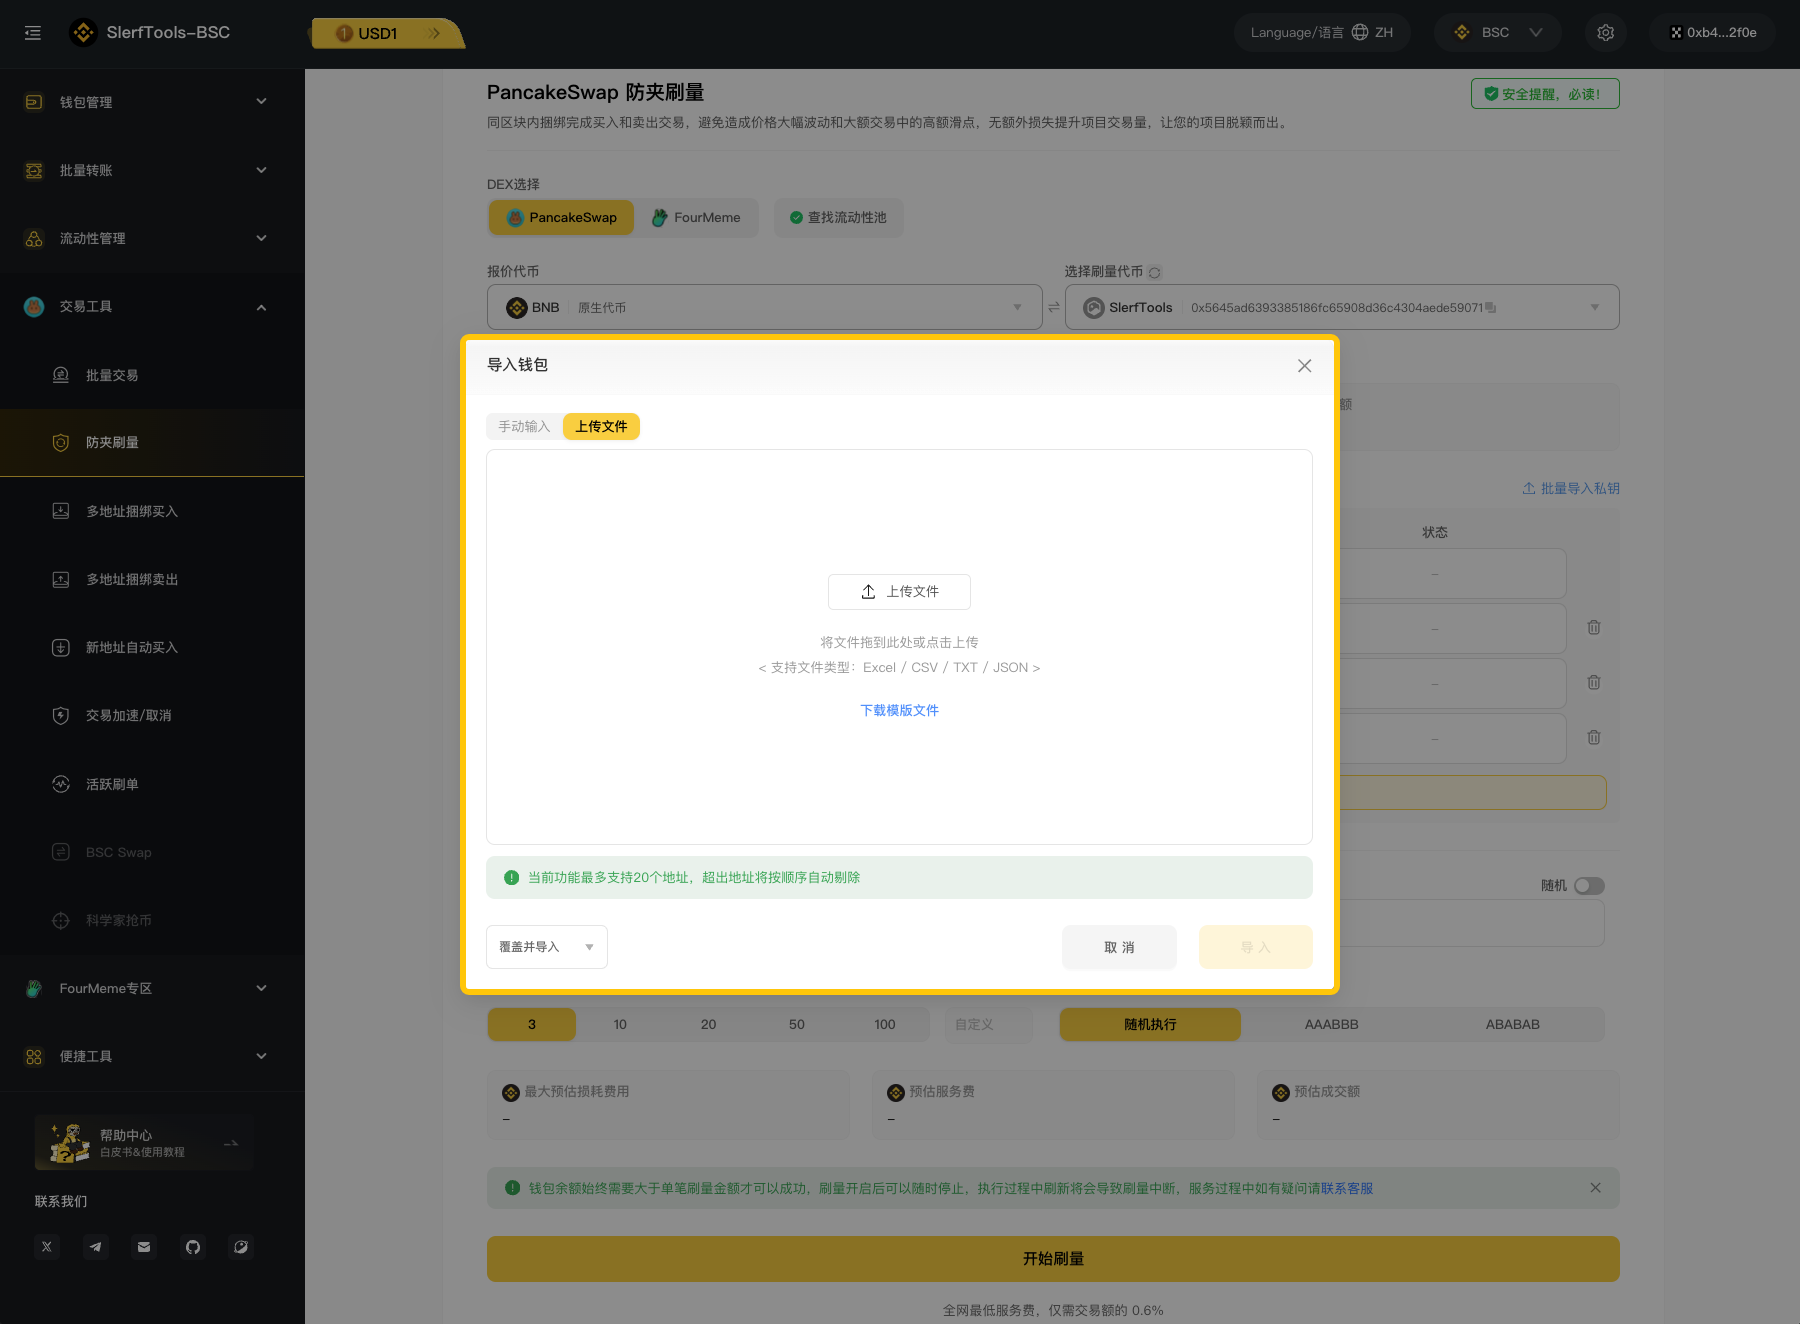Image resolution: width=1800 pixels, height=1324 pixels.
Task: Click the GitHub icon in sidebar footer
Action: click(193, 1247)
